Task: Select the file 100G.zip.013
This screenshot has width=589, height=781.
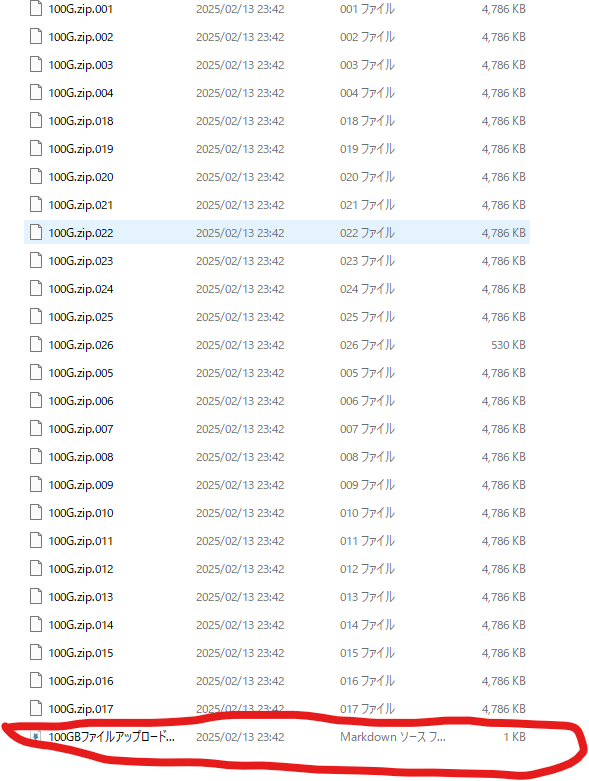Action: click(x=81, y=597)
